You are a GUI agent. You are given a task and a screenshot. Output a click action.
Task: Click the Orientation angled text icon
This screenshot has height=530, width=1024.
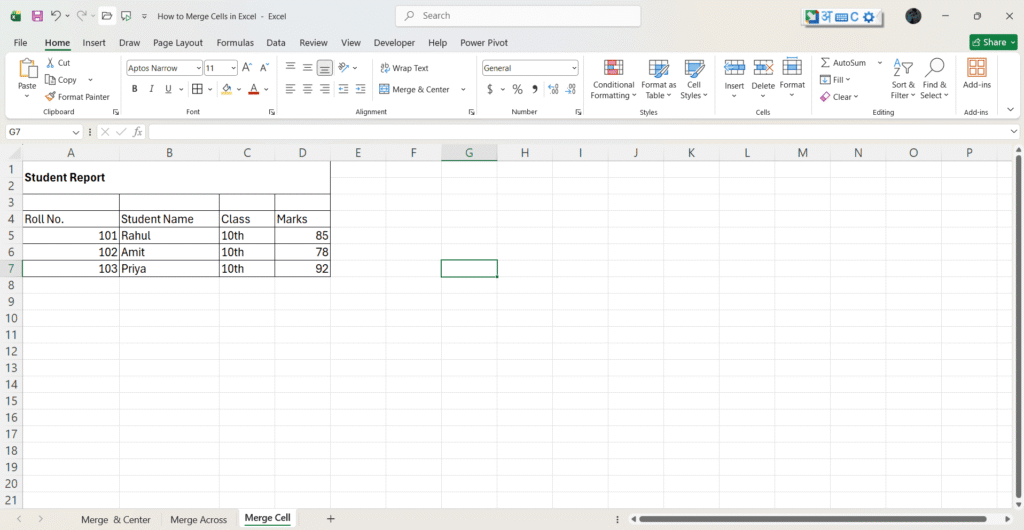click(344, 67)
